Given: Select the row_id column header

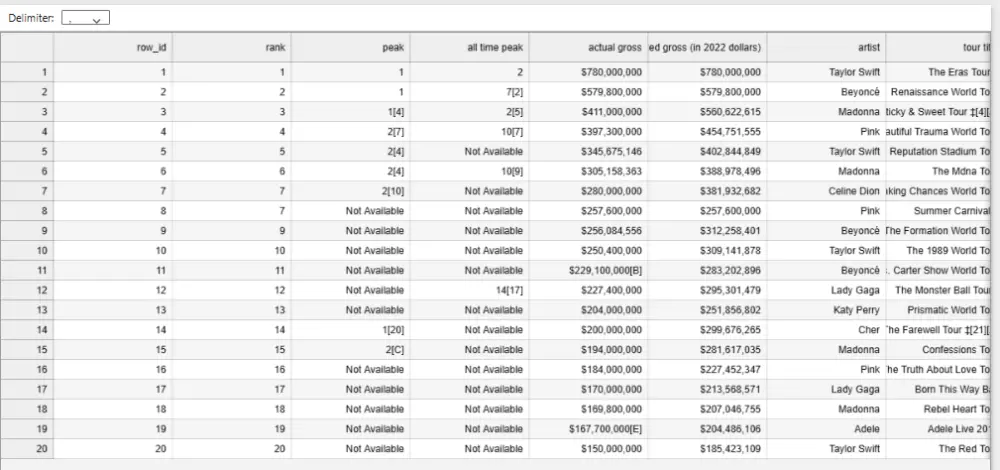Looking at the screenshot, I should (x=113, y=47).
